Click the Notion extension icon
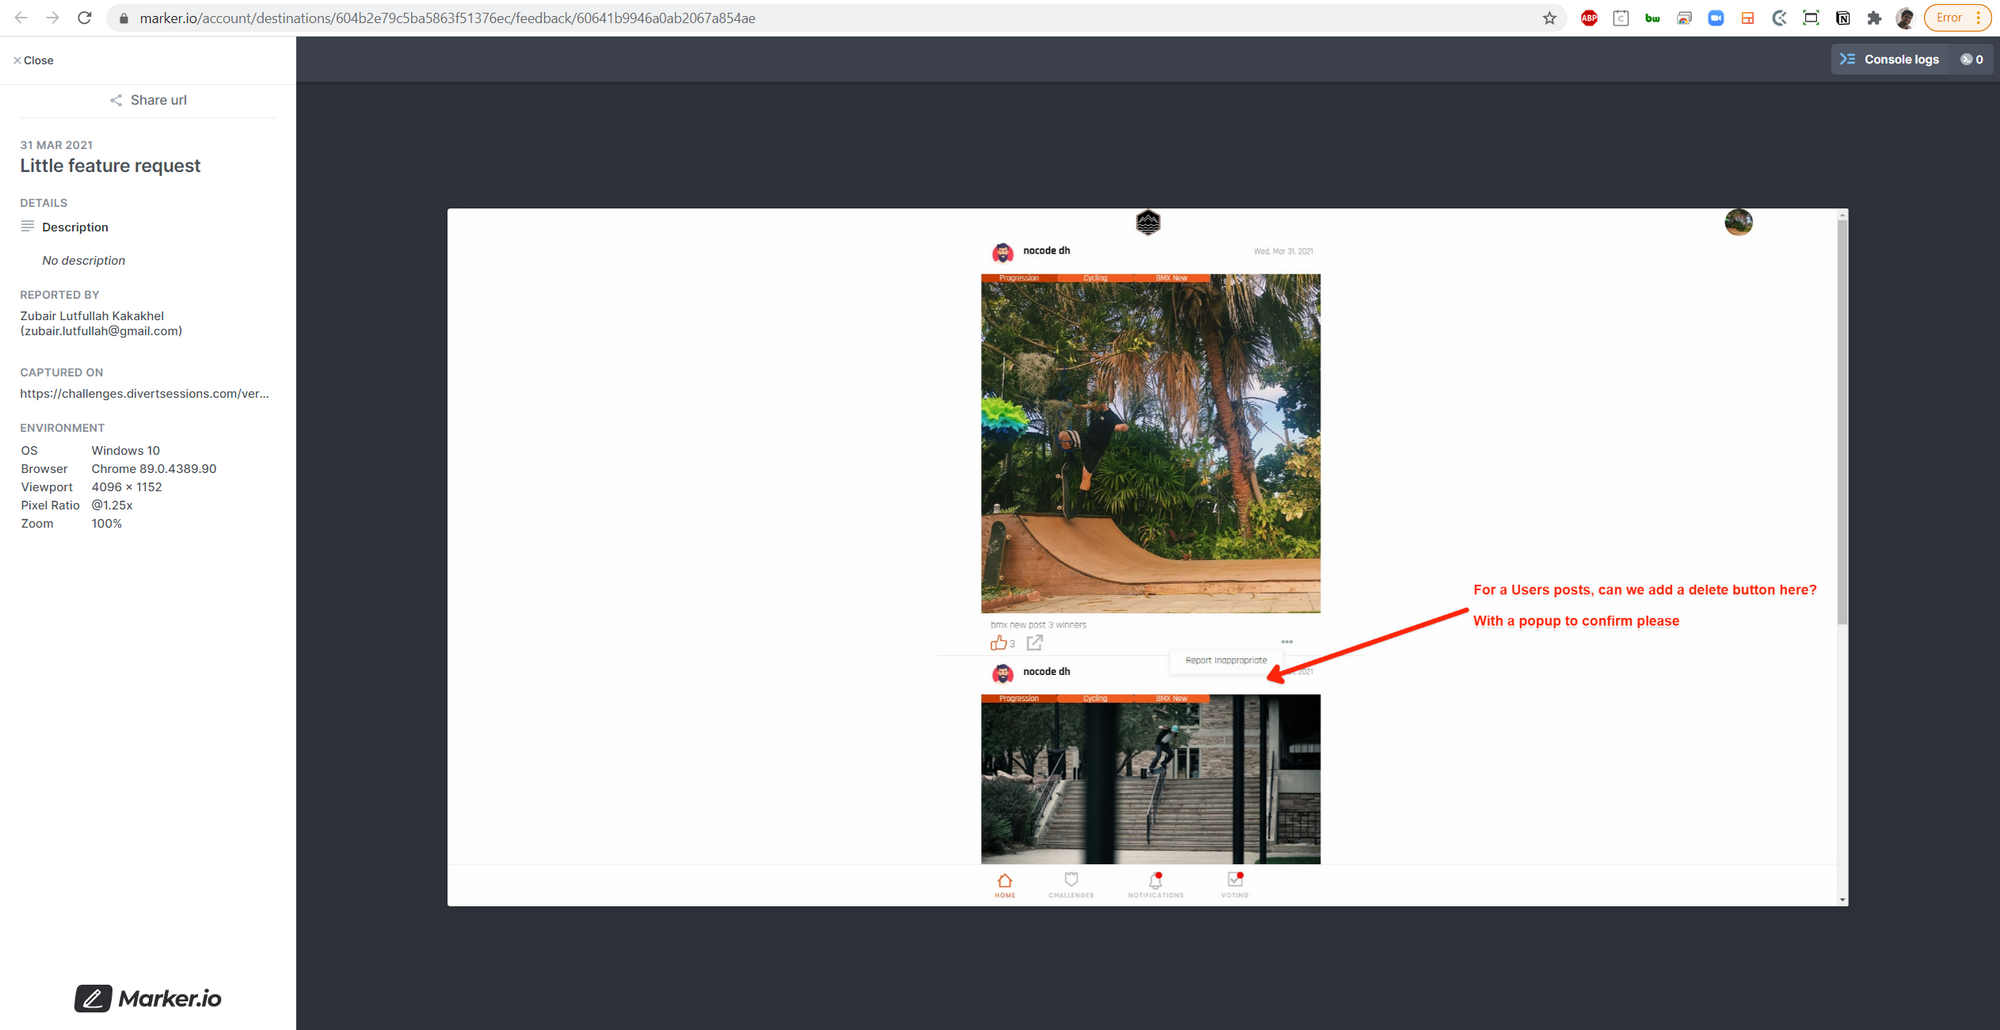Screen dimensions: 2000x1030 click(1843, 18)
